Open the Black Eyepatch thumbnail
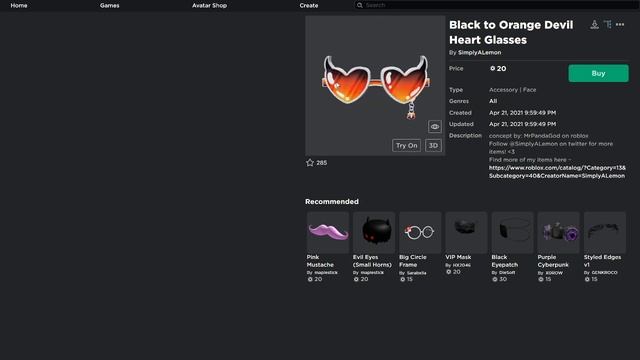Image resolution: width=640 pixels, height=360 pixels. click(x=513, y=232)
